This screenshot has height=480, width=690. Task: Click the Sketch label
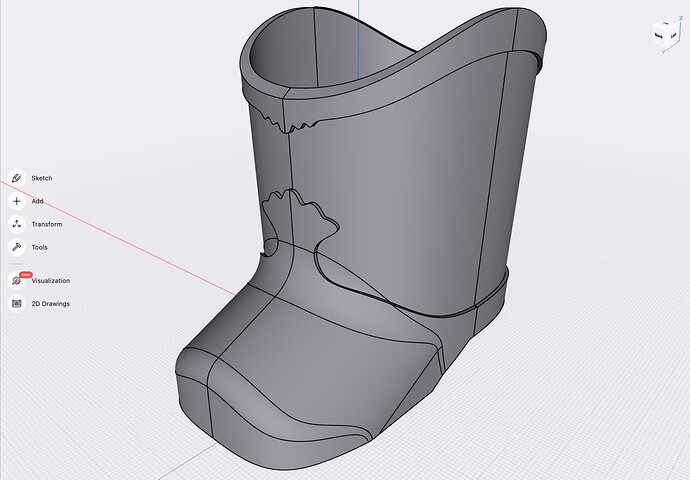point(42,178)
